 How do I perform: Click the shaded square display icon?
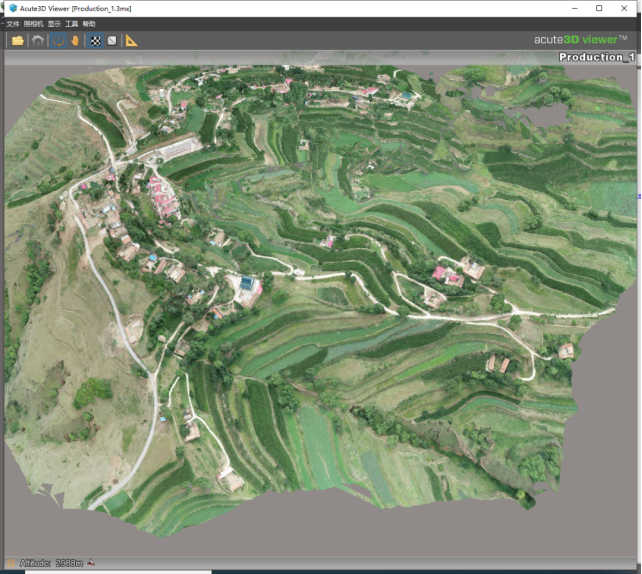pyautogui.click(x=111, y=41)
